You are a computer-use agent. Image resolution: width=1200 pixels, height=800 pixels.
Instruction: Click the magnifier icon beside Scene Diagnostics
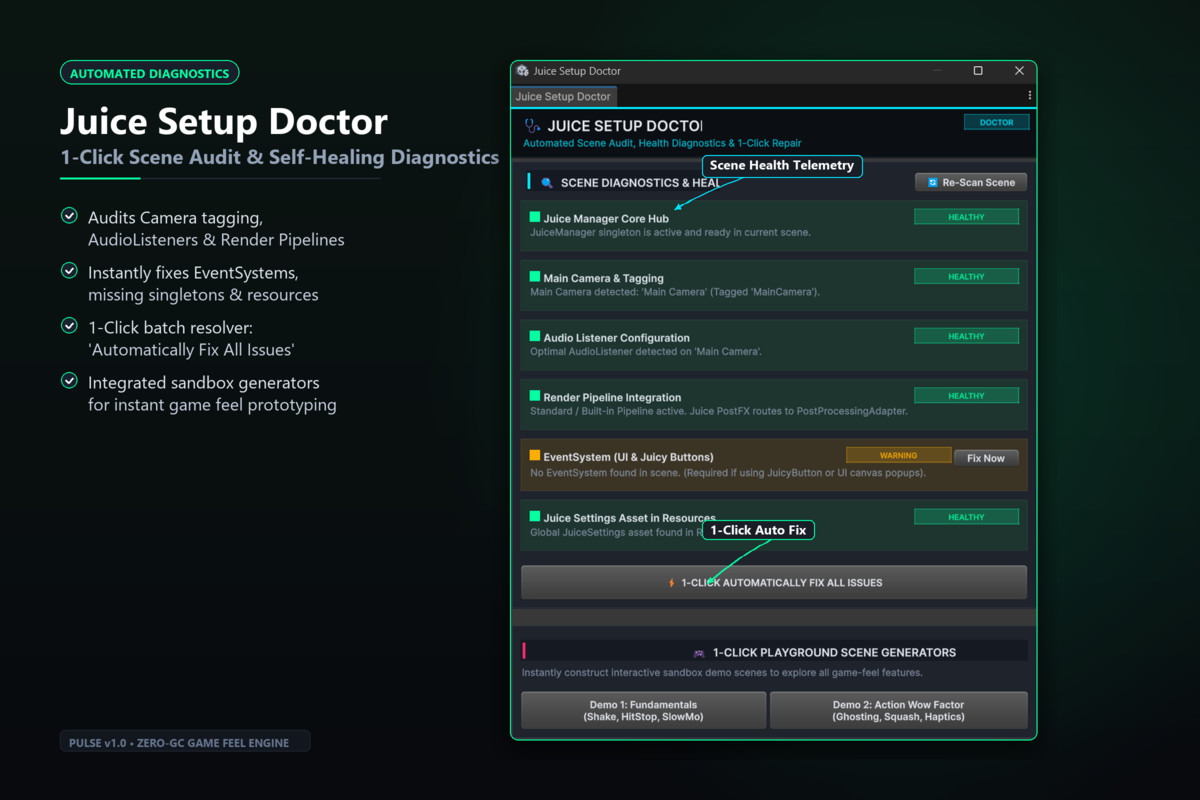click(x=547, y=183)
